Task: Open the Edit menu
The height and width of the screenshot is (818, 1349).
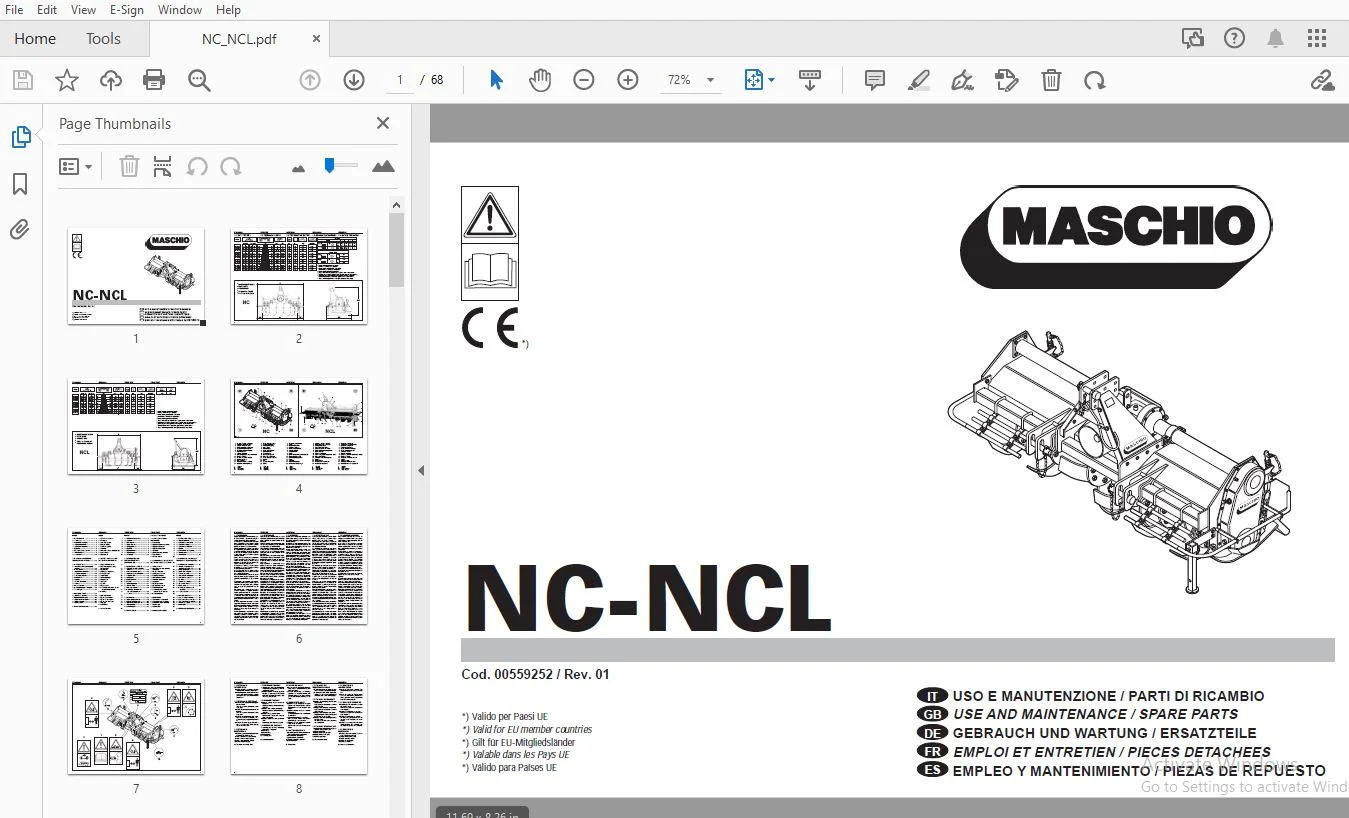Action: click(47, 10)
